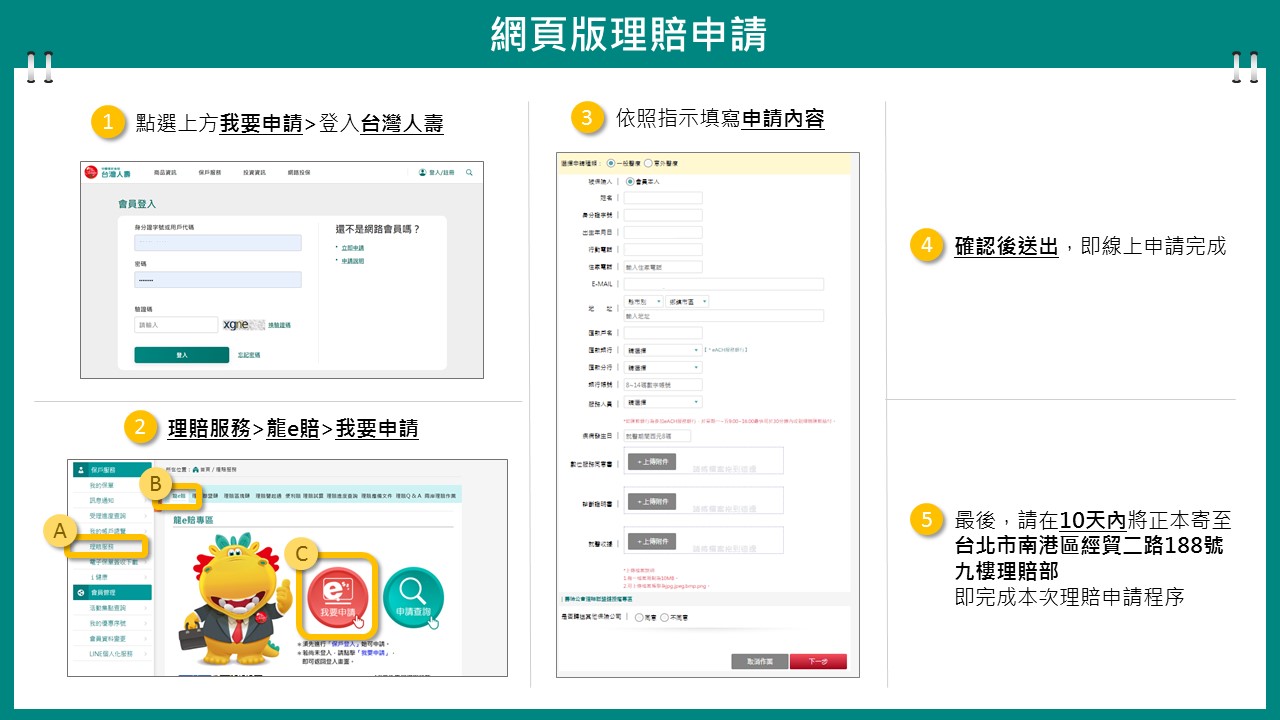This screenshot has height=720, width=1280.
Task: Select LINE個人化服務 in the sidebar
Action: [x=109, y=654]
